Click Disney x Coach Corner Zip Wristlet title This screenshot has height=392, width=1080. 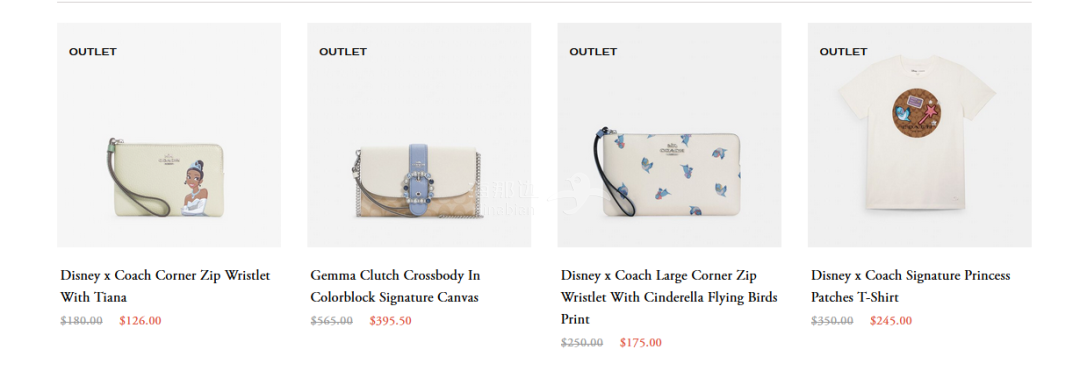165,286
